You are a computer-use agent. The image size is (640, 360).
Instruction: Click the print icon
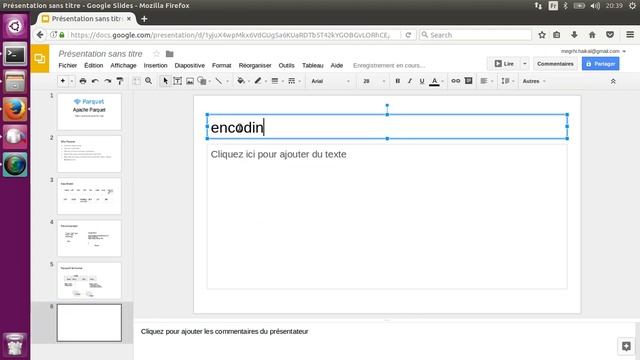tap(83, 81)
